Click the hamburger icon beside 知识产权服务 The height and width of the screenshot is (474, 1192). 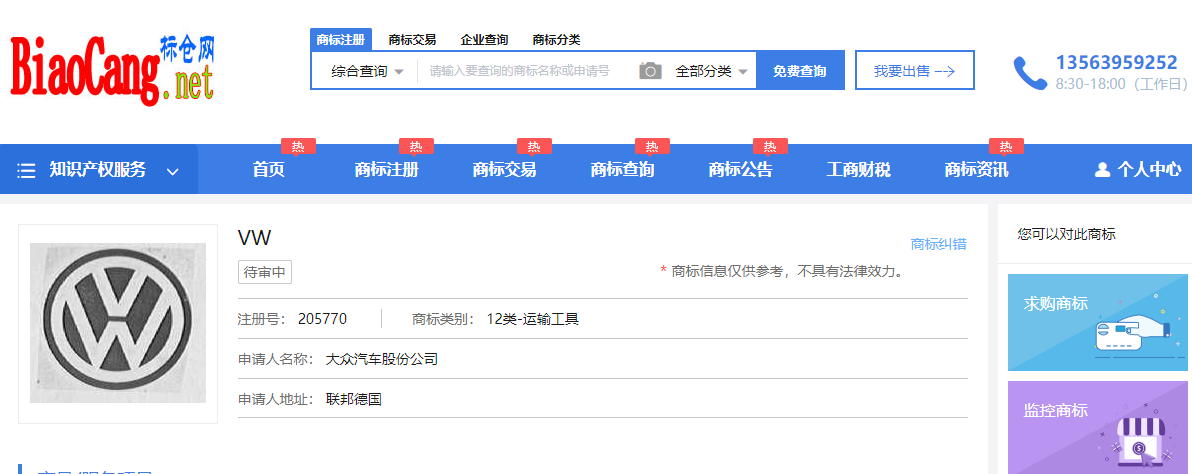tap(27, 171)
